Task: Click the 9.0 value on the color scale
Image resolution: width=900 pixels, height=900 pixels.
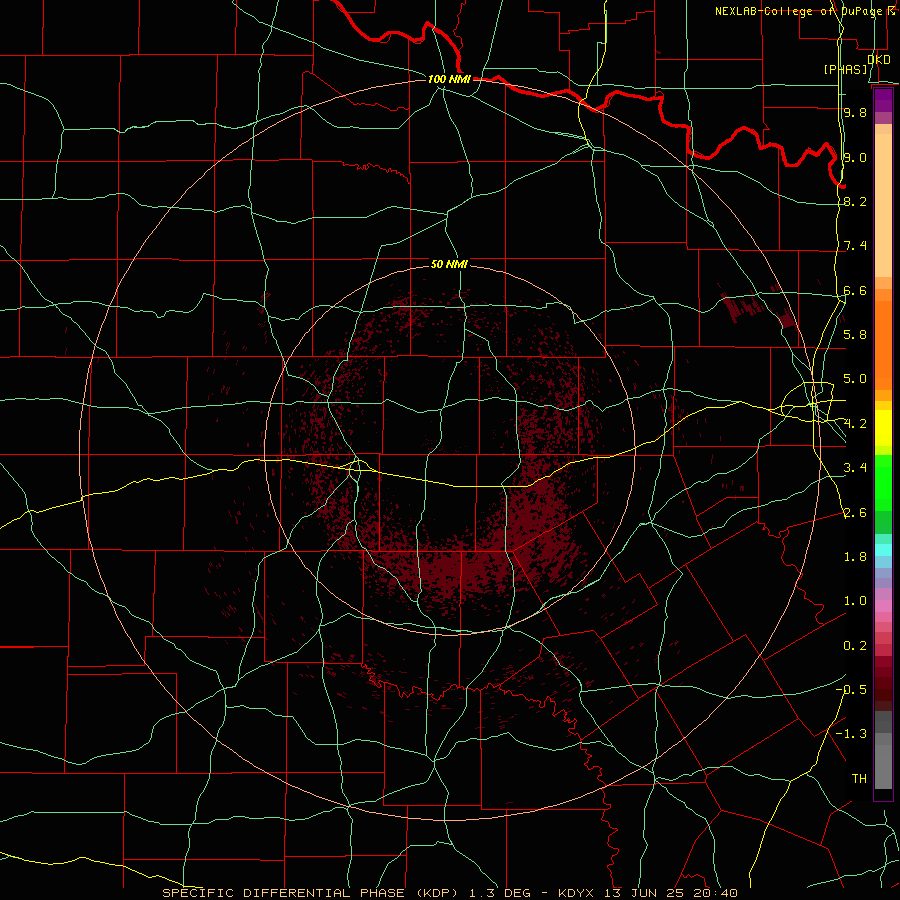Action: click(x=855, y=157)
